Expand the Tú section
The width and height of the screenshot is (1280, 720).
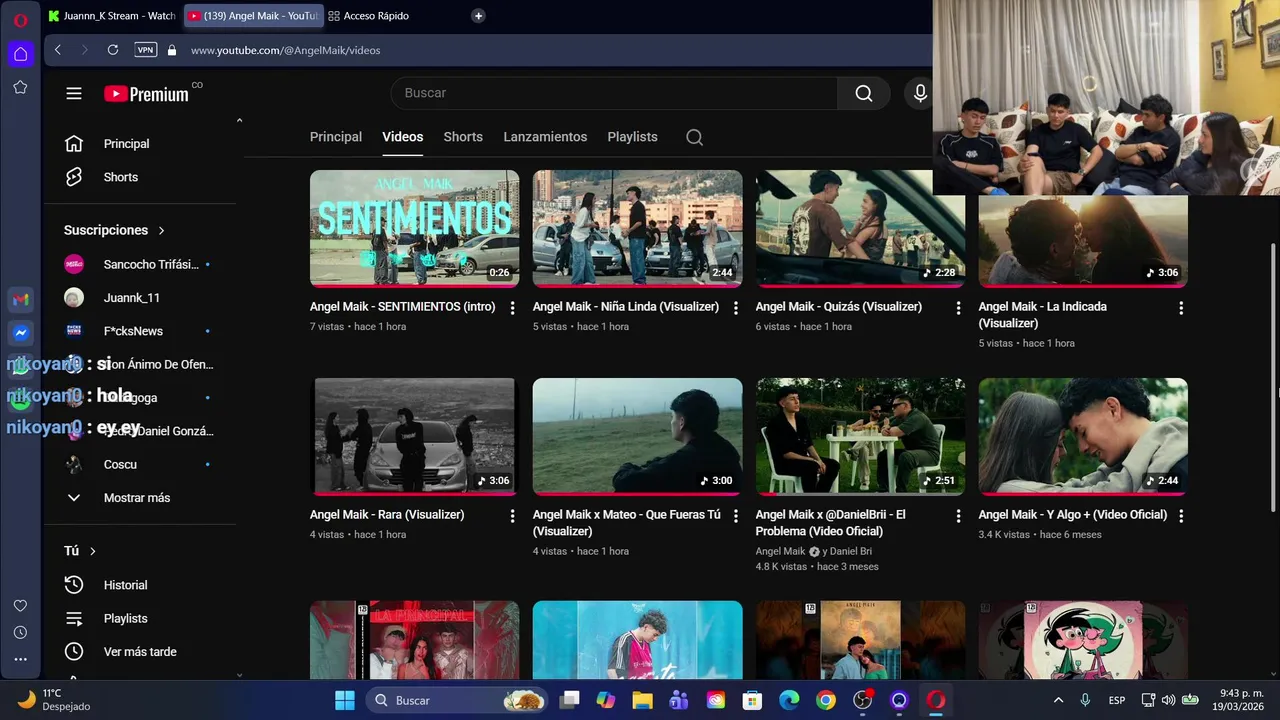[80, 551]
